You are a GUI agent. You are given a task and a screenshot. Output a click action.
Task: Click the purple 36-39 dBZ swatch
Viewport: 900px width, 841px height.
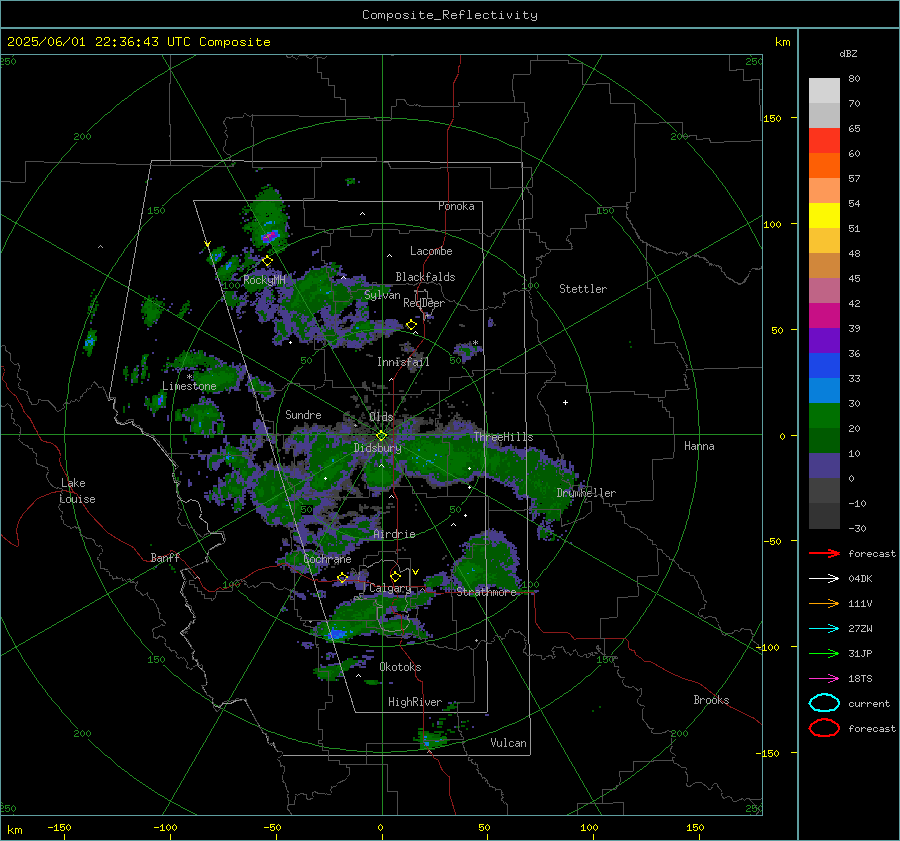click(824, 340)
